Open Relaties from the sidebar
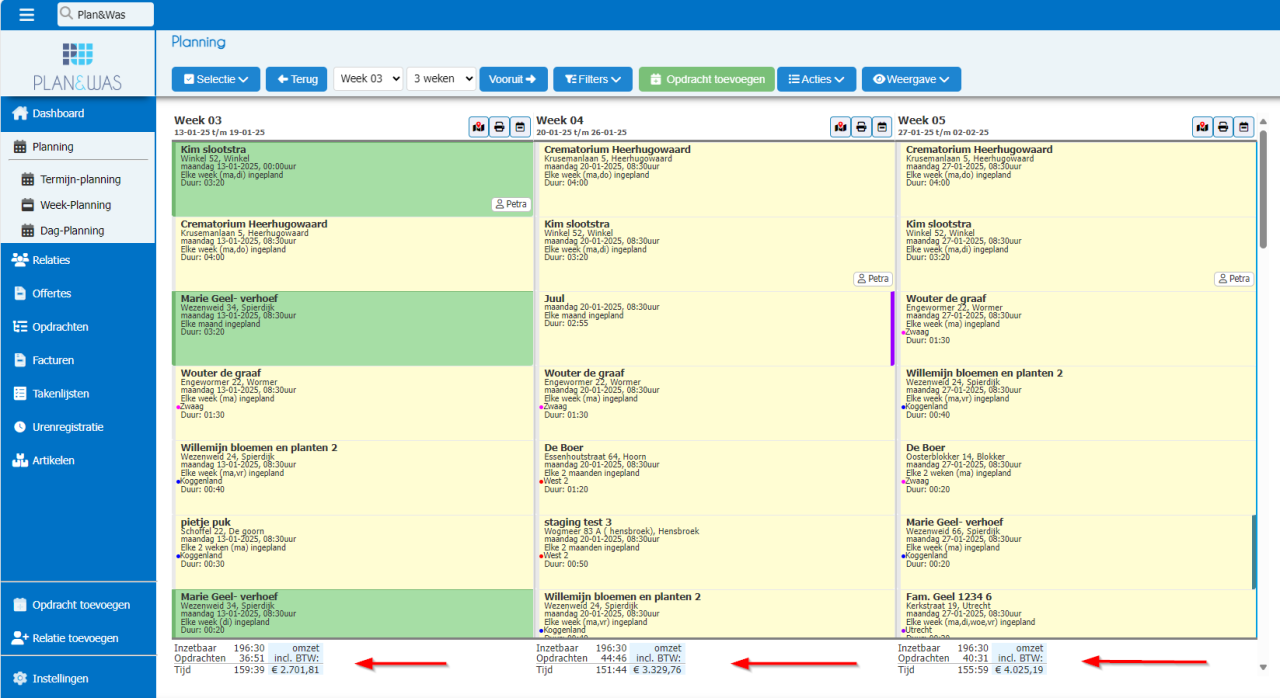 78,260
